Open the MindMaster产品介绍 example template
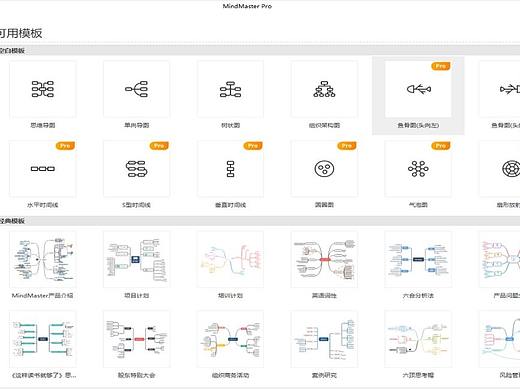The image size is (520, 390). pos(43,259)
